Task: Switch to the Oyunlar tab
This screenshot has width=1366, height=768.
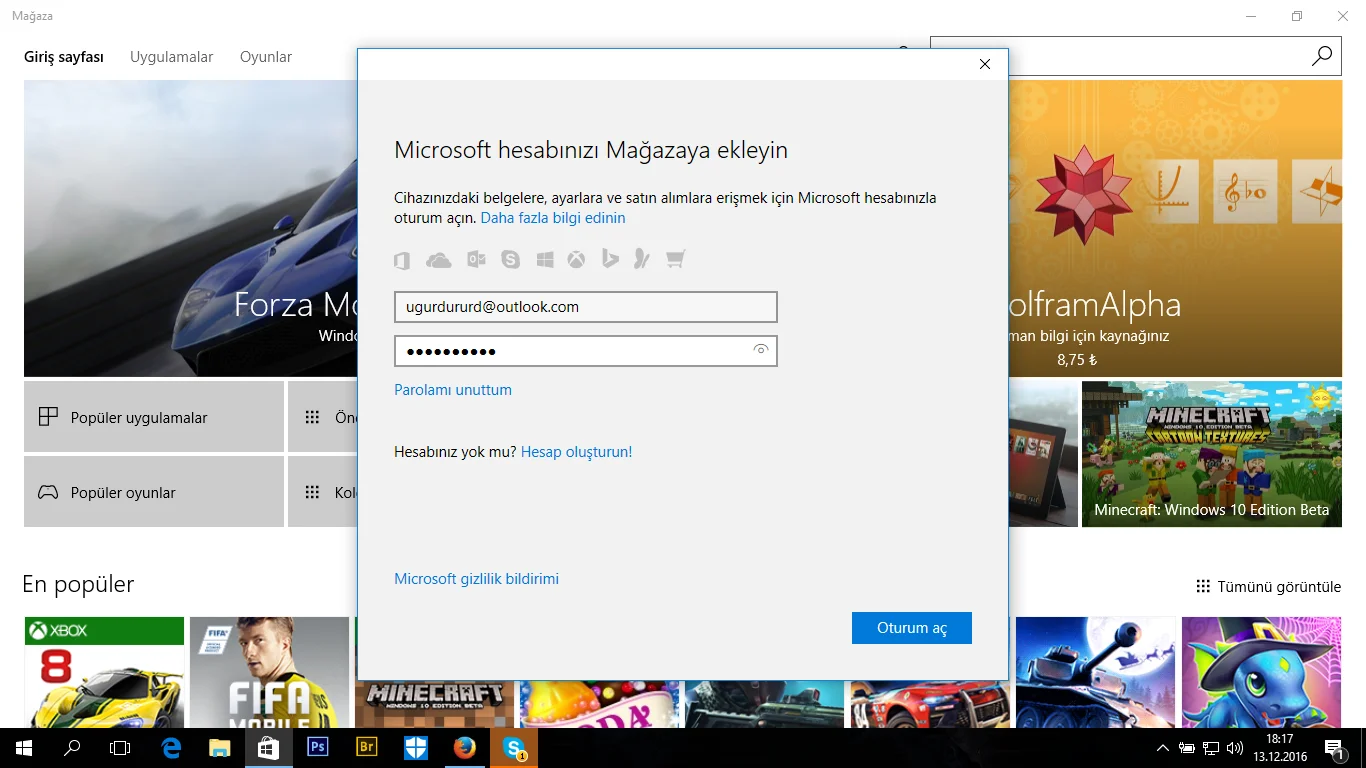Action: (265, 57)
